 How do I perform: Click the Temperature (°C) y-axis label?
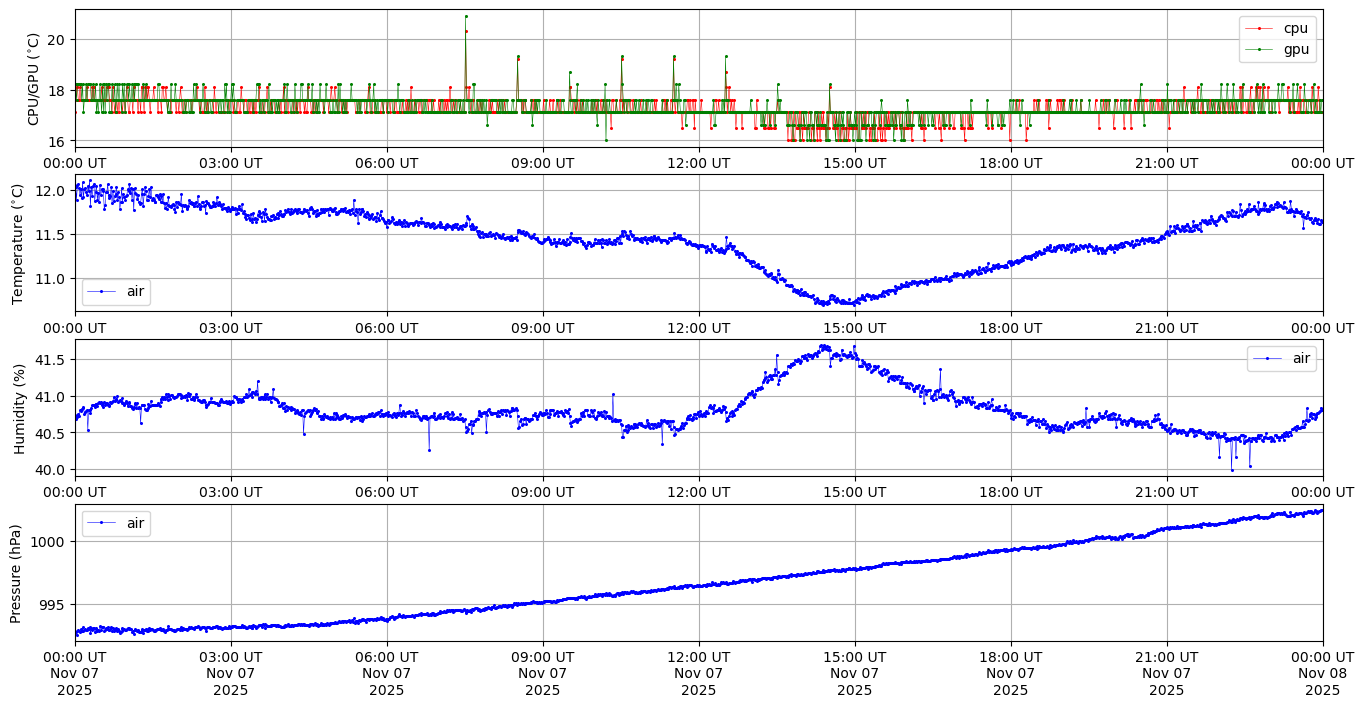click(x=17, y=243)
